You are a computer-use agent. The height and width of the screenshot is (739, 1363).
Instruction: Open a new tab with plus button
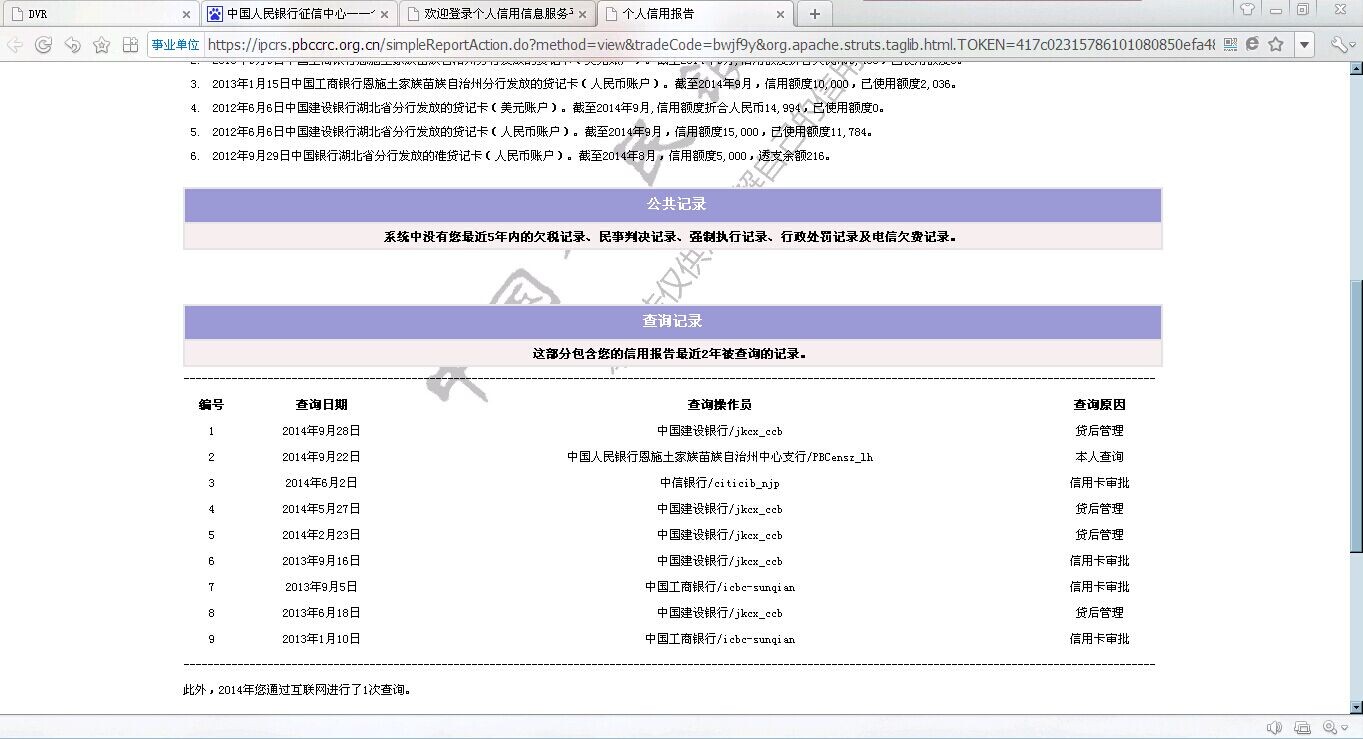pos(815,14)
